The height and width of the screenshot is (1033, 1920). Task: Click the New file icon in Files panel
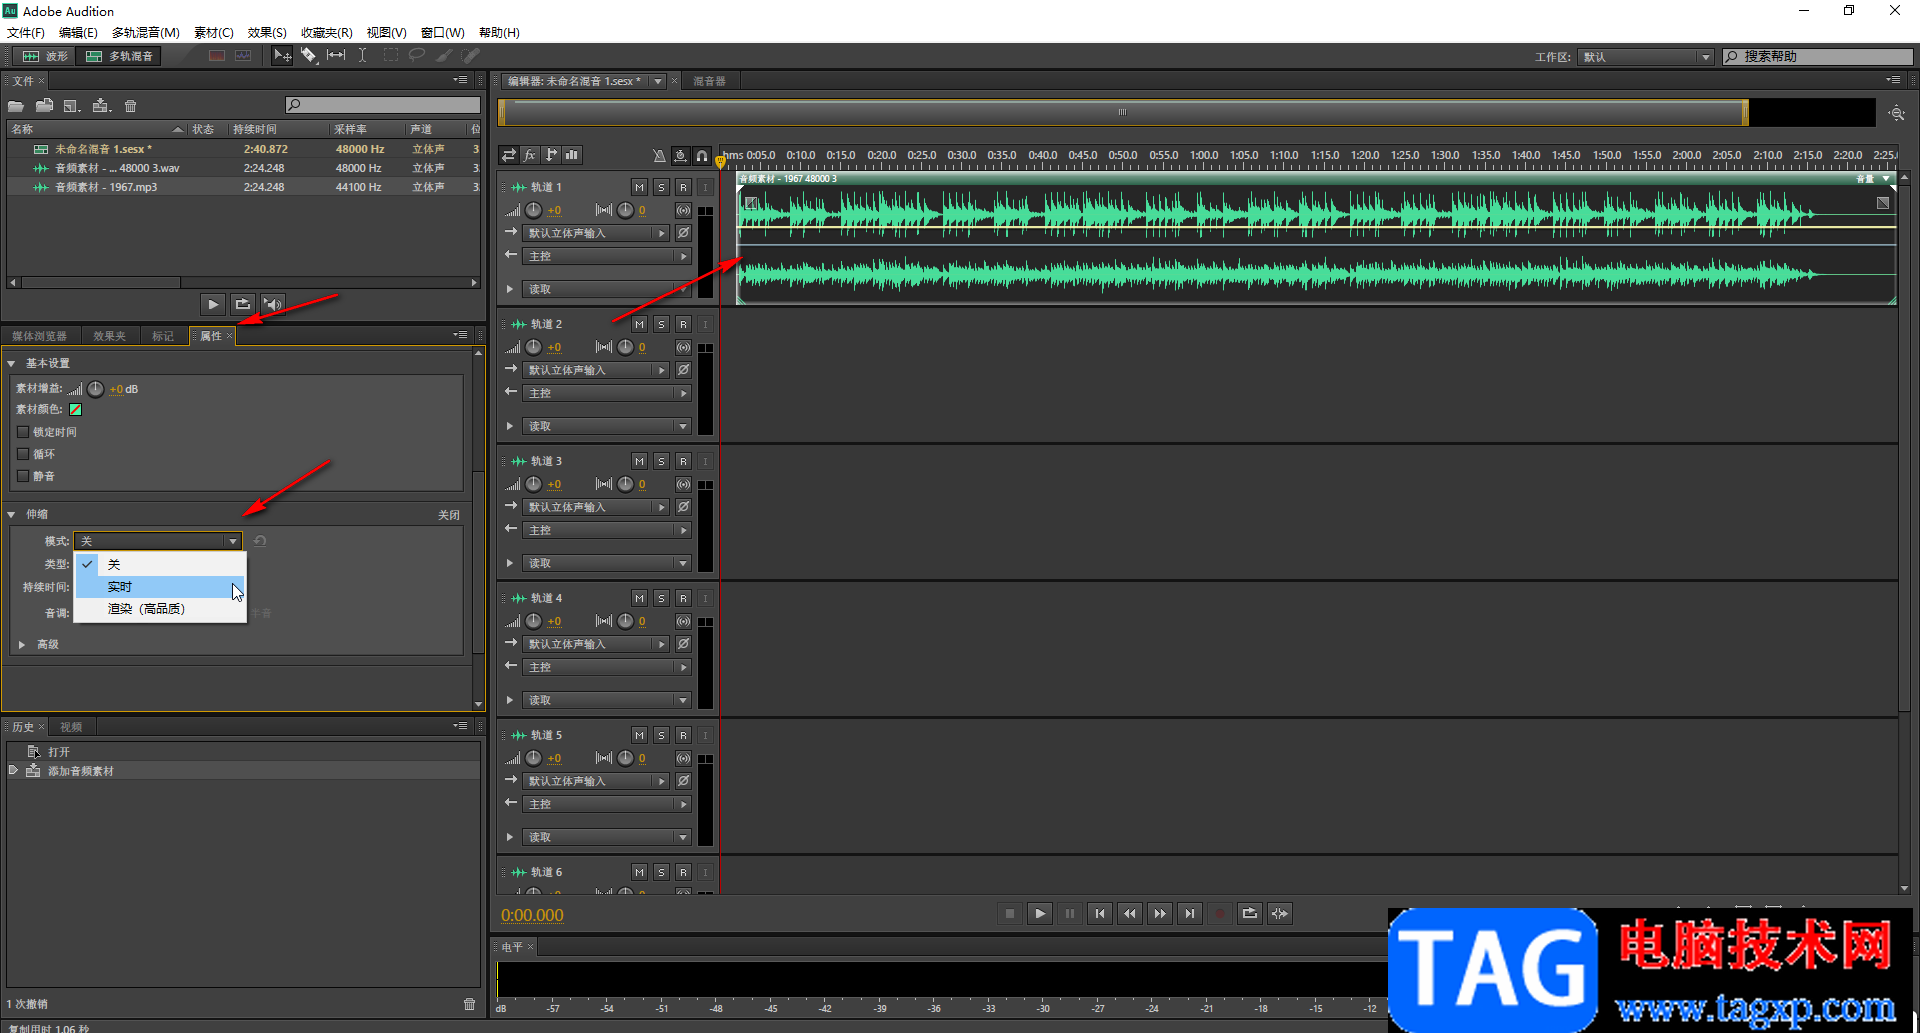pyautogui.click(x=72, y=106)
